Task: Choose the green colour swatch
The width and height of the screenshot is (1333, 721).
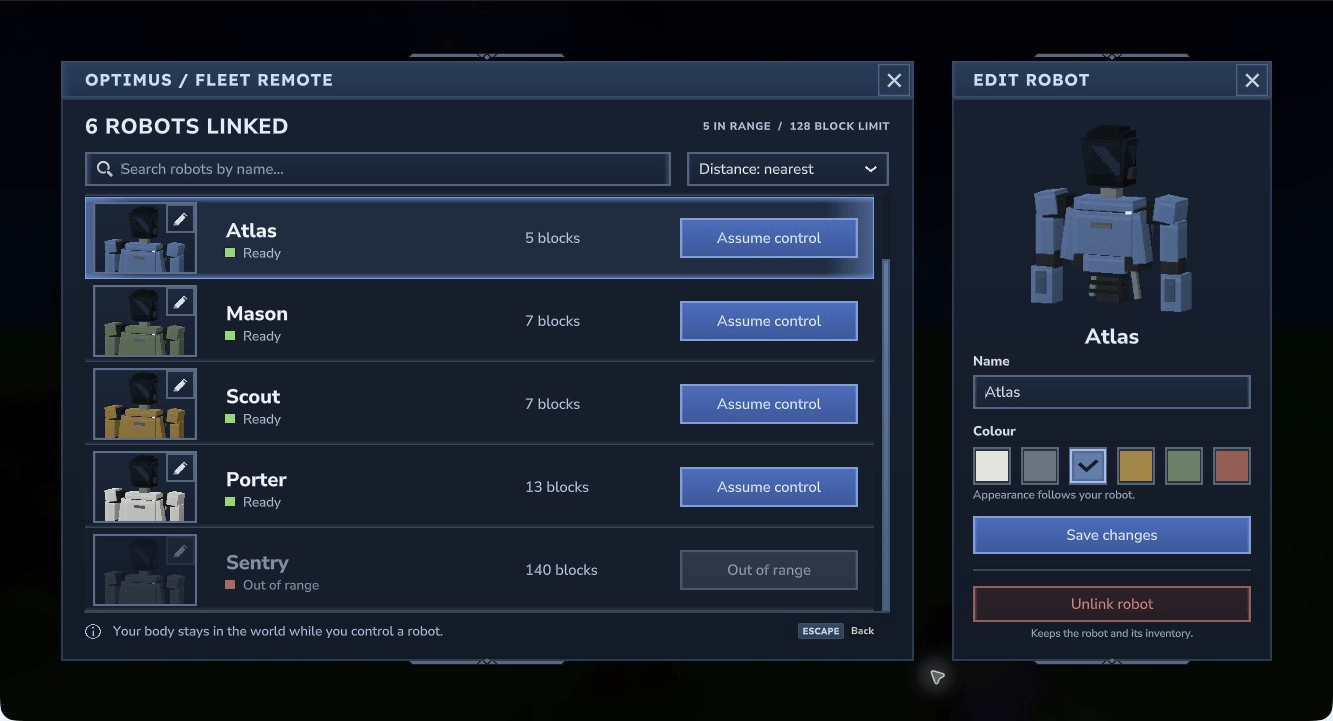Action: pyautogui.click(x=1184, y=466)
